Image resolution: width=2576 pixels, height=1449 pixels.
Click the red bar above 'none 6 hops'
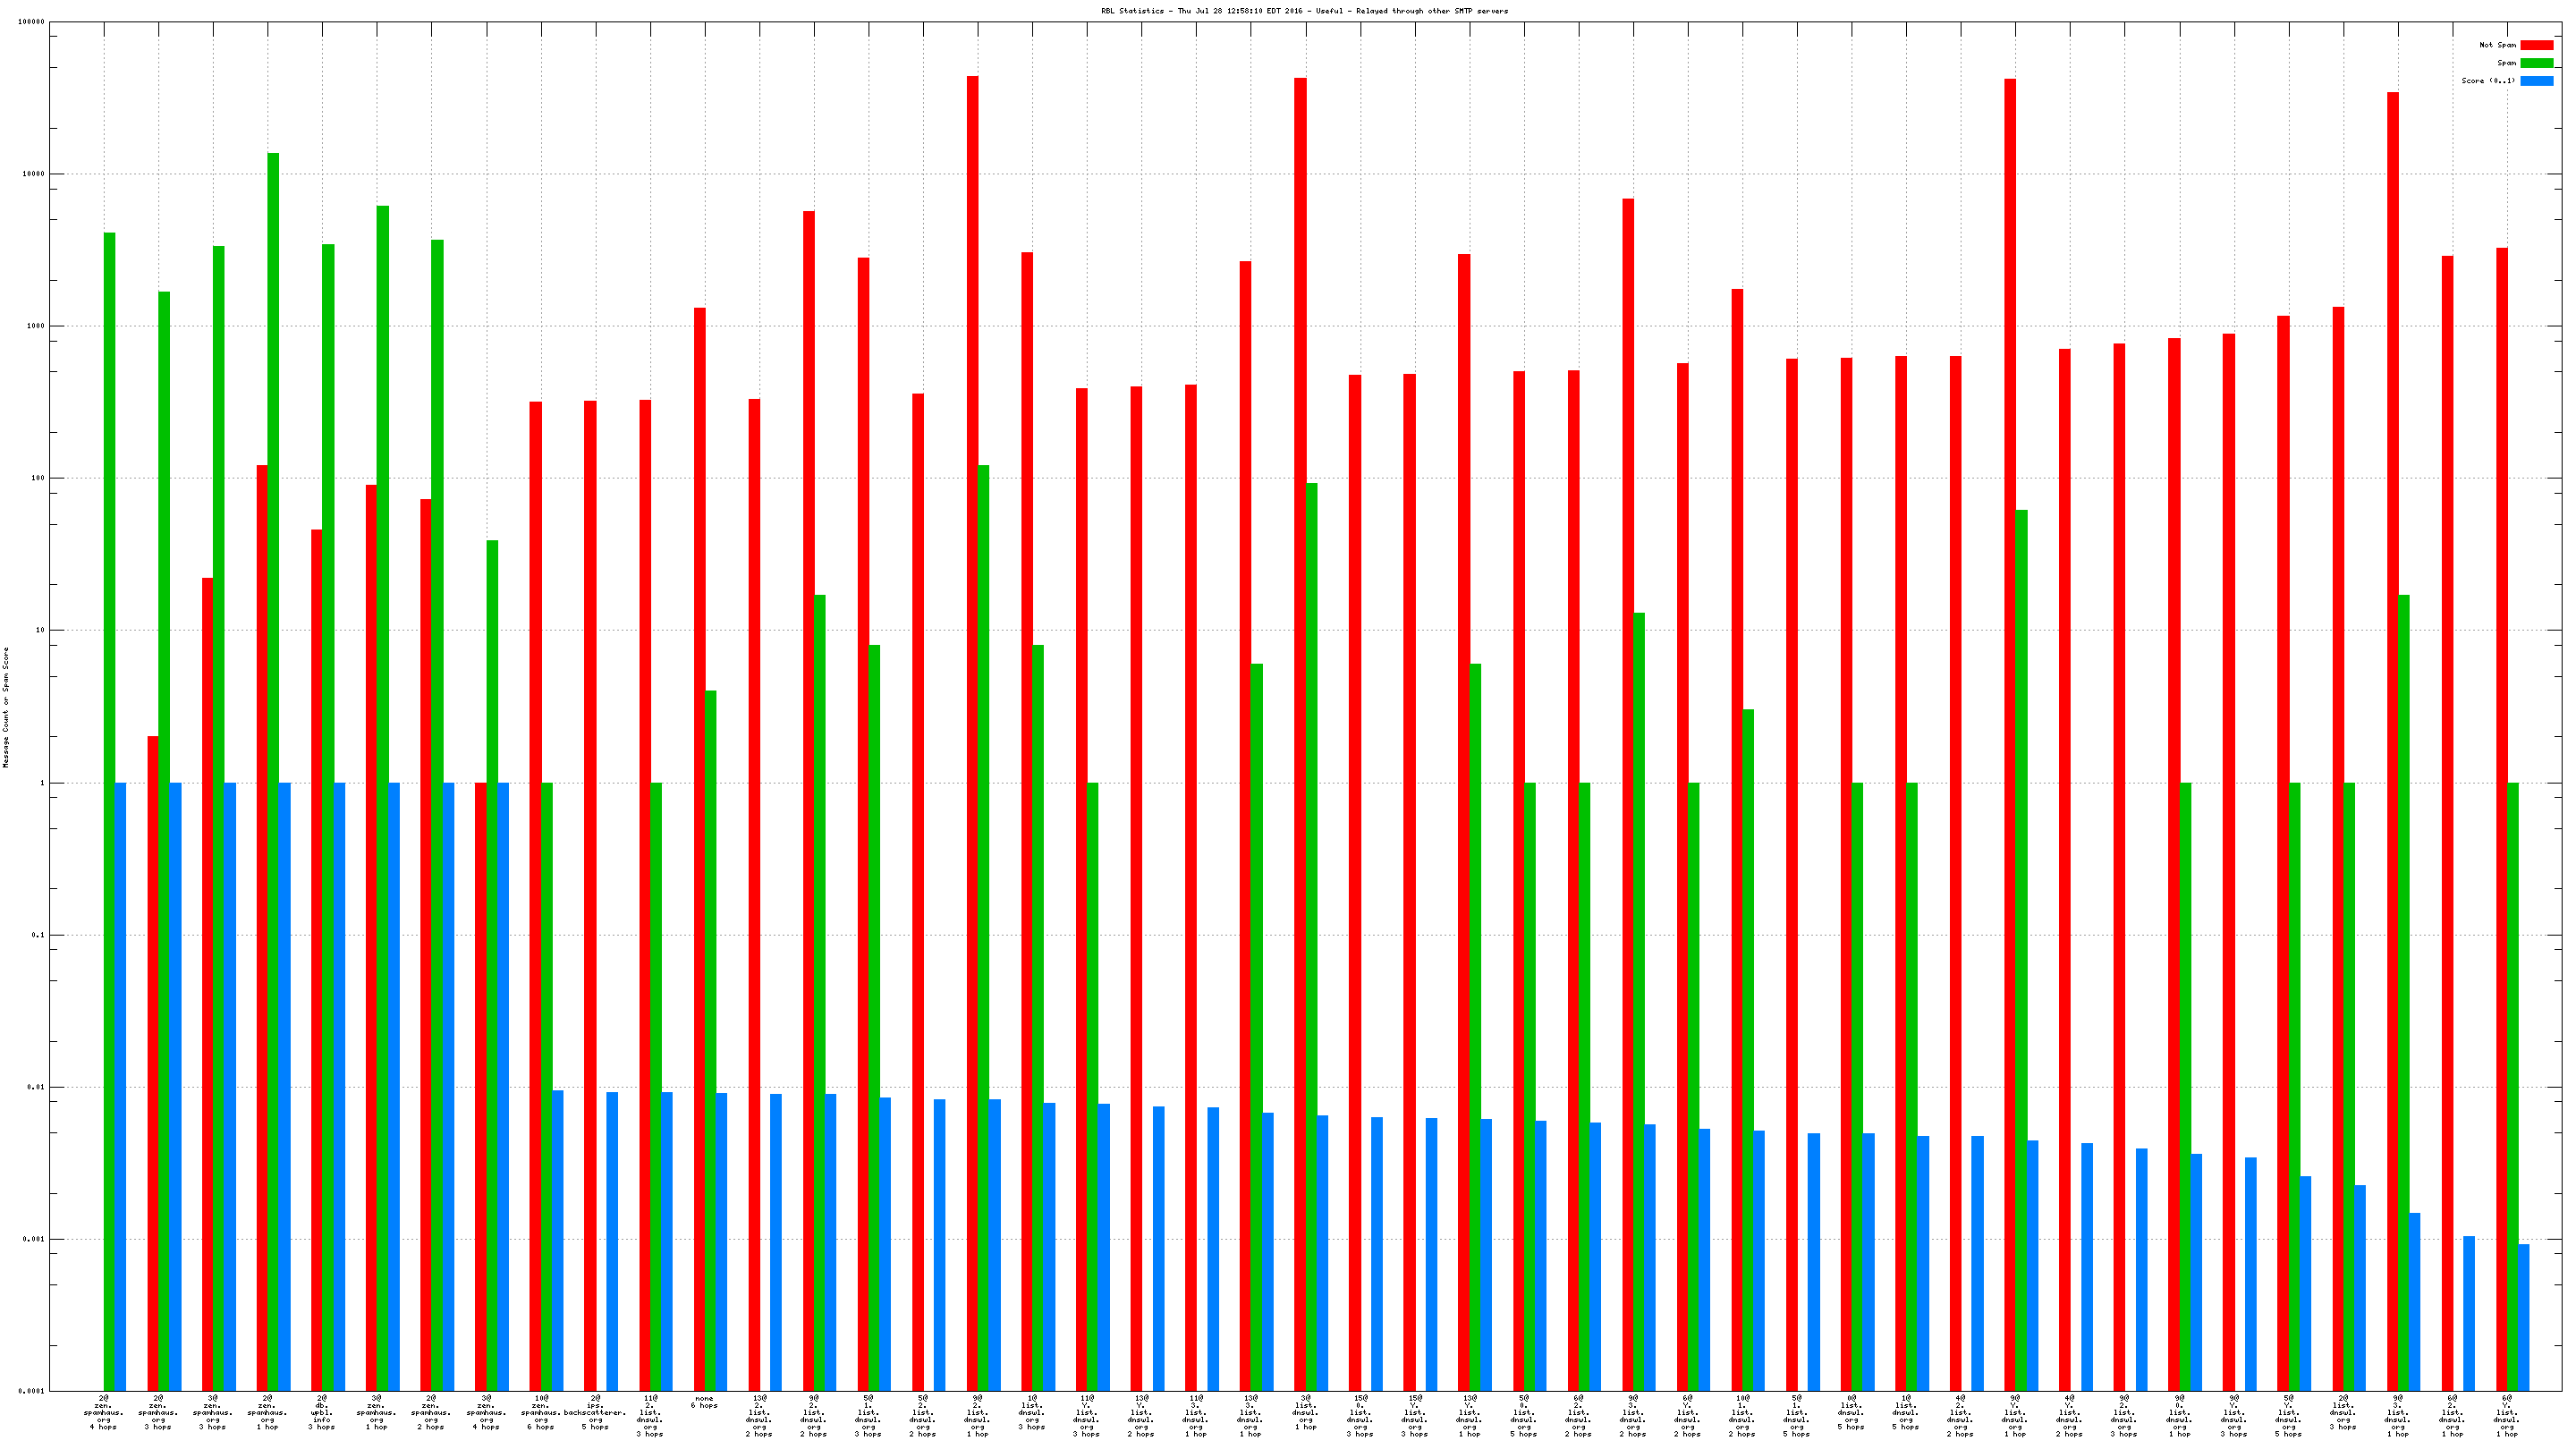click(x=699, y=848)
